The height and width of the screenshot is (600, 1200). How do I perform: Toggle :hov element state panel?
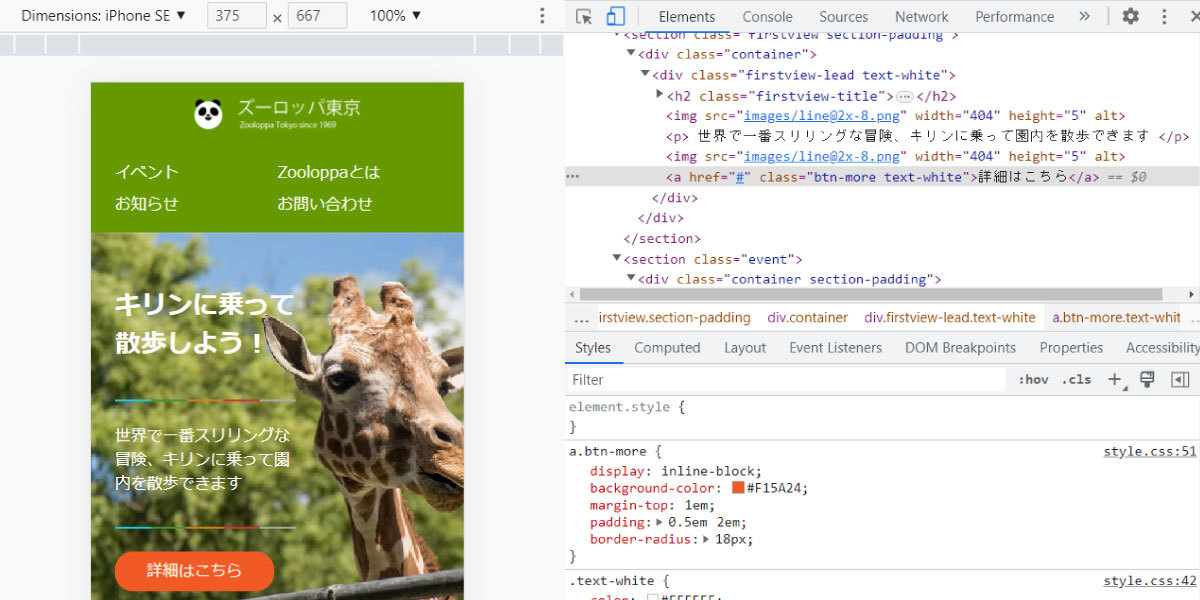pos(1033,380)
